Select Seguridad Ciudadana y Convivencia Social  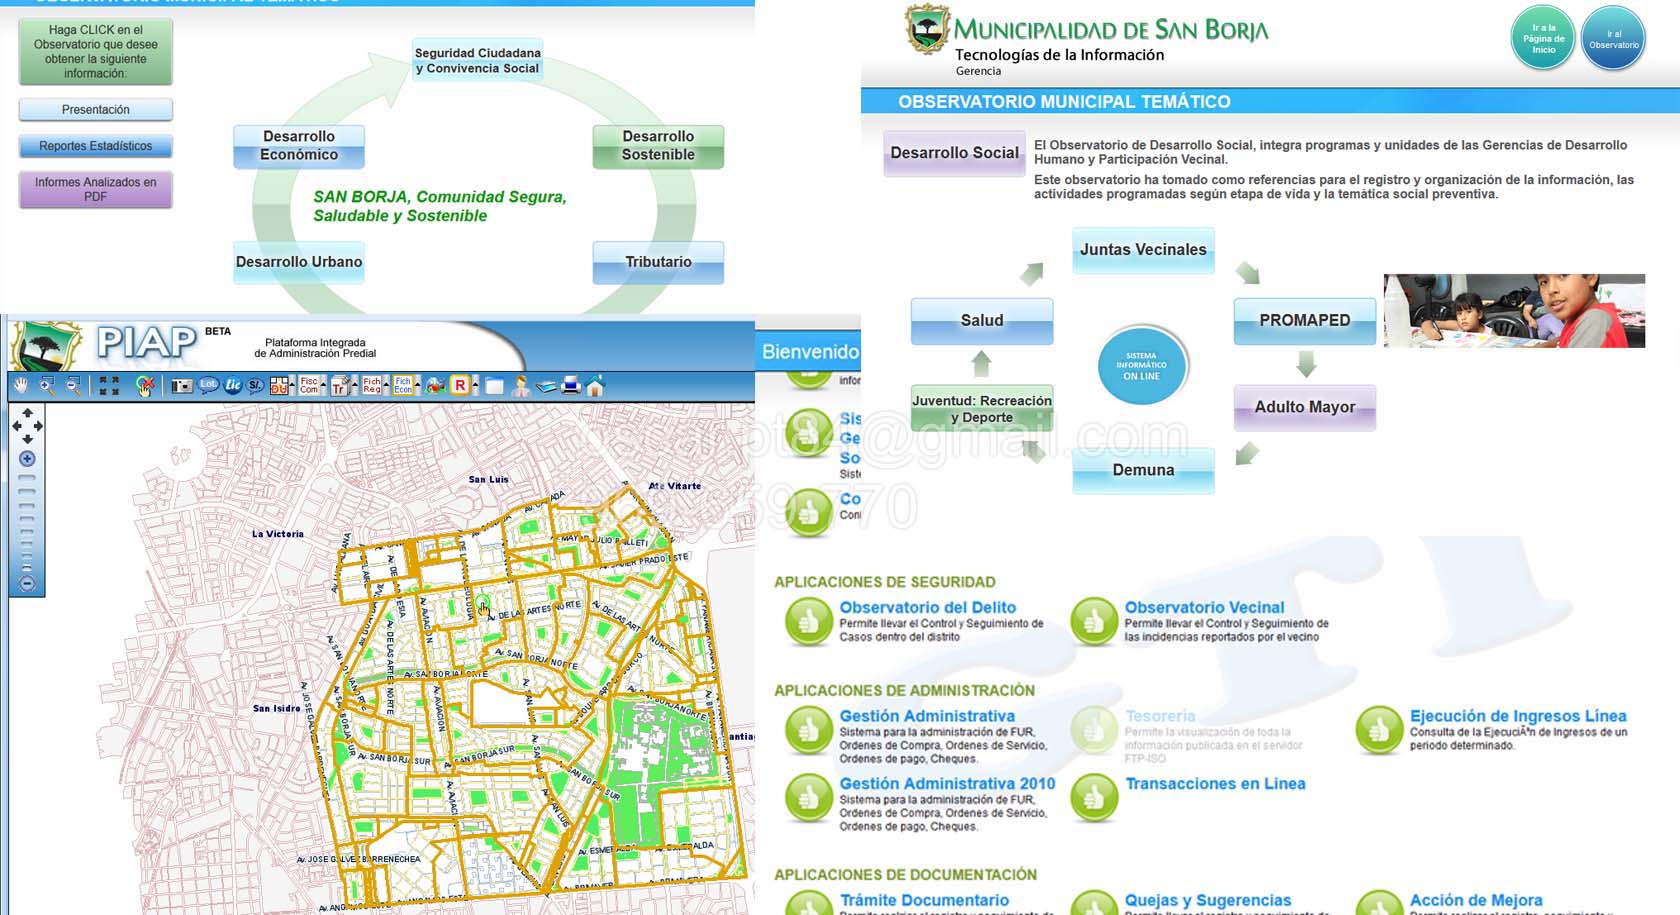pyautogui.click(x=478, y=60)
